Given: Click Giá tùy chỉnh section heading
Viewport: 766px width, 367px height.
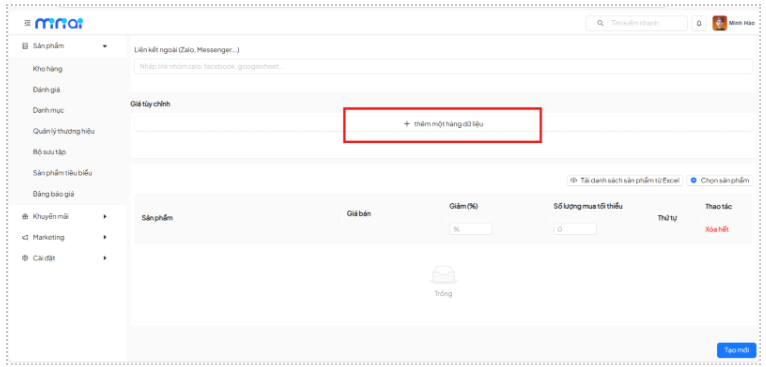Looking at the screenshot, I should click(150, 104).
